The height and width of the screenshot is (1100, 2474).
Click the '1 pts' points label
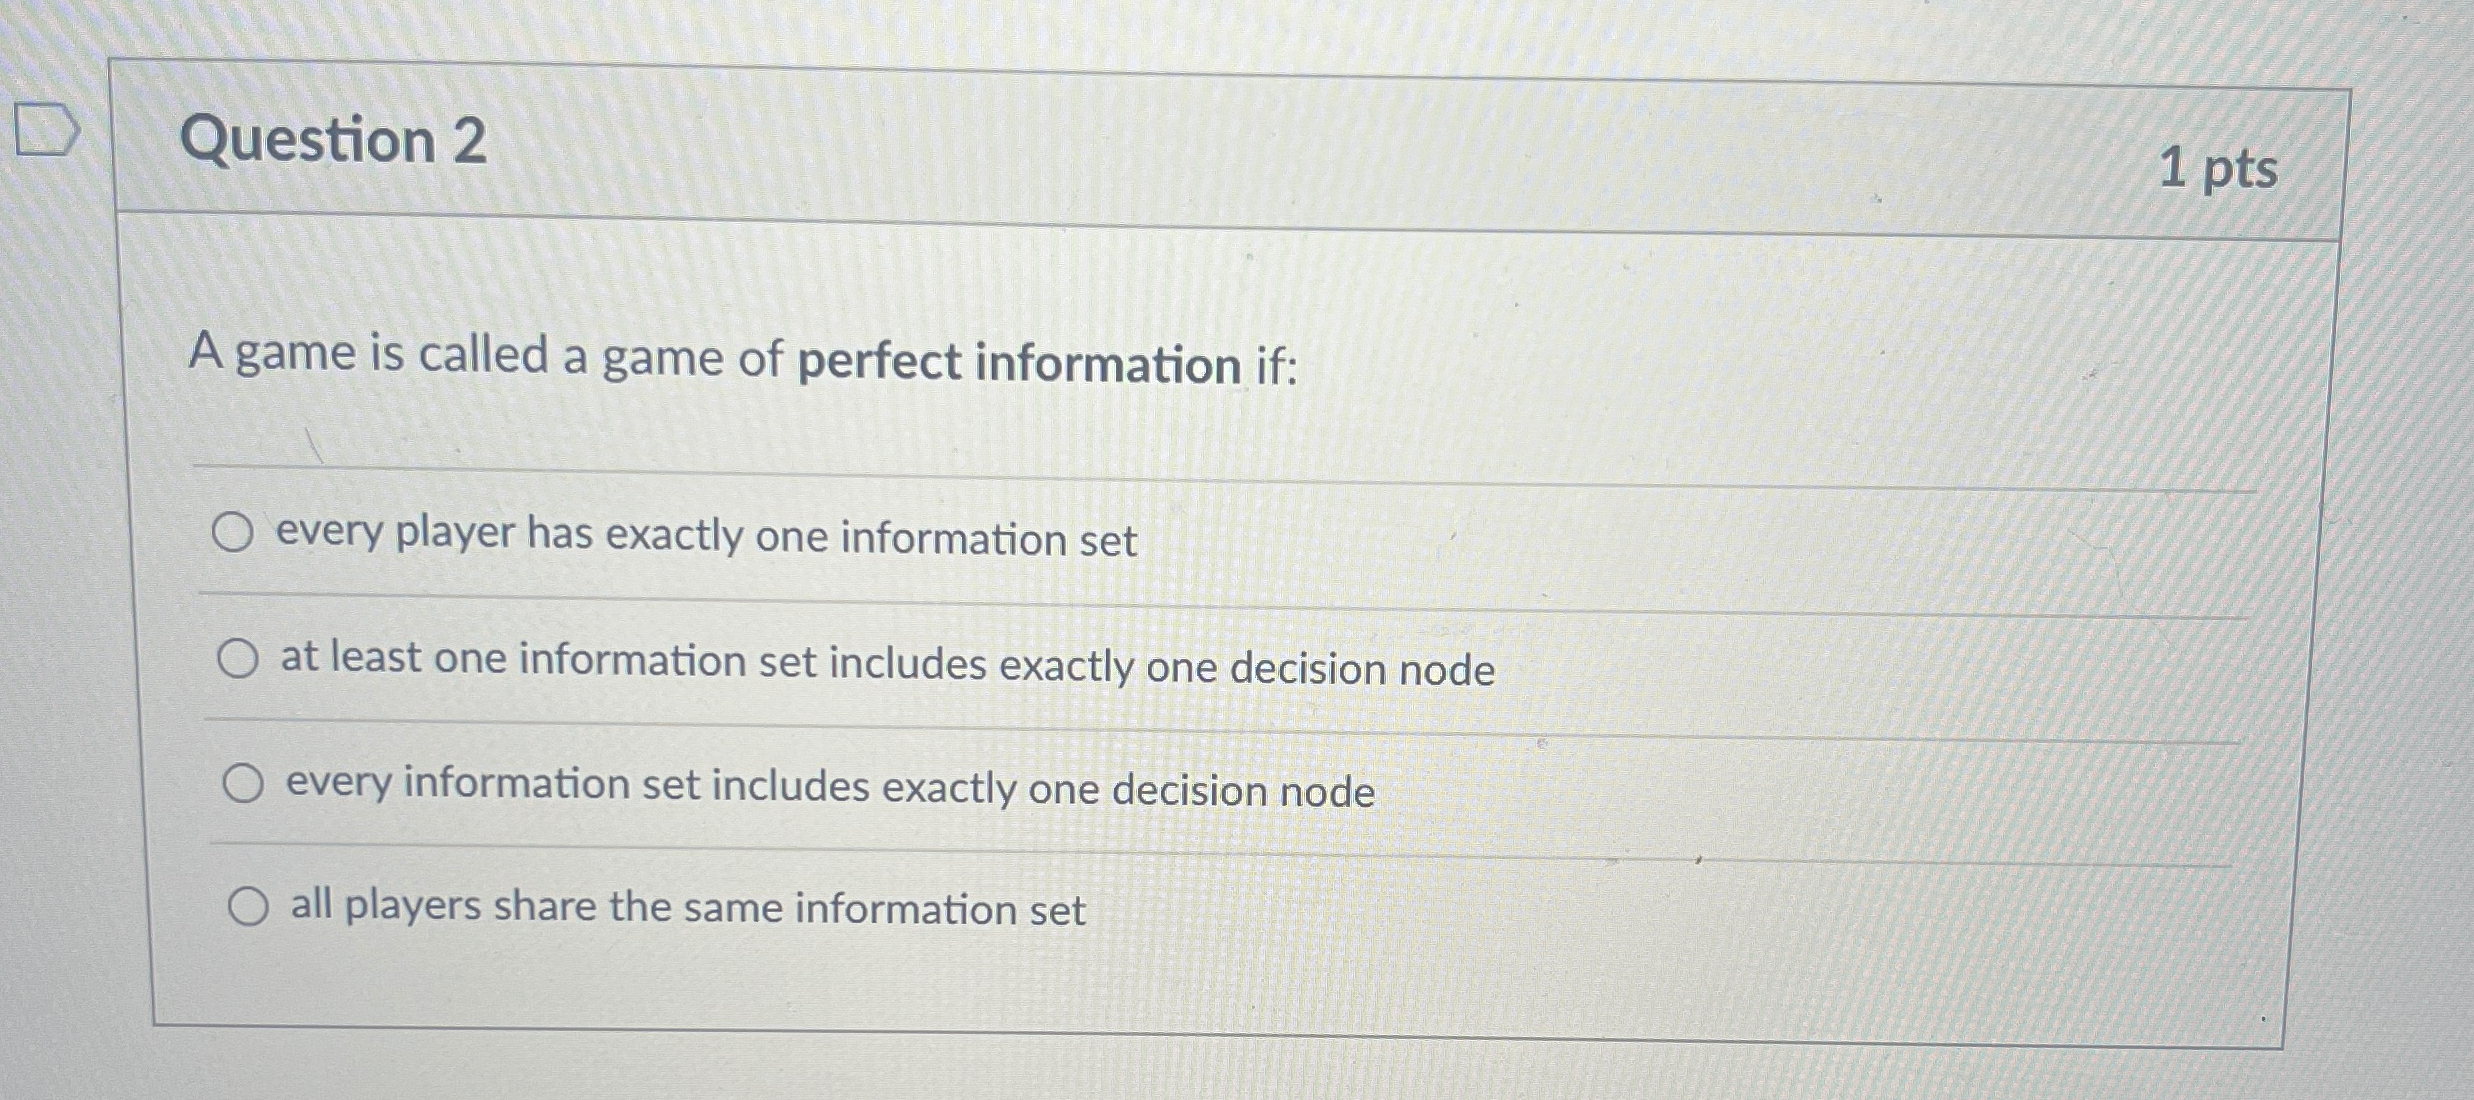pyautogui.click(x=2218, y=168)
